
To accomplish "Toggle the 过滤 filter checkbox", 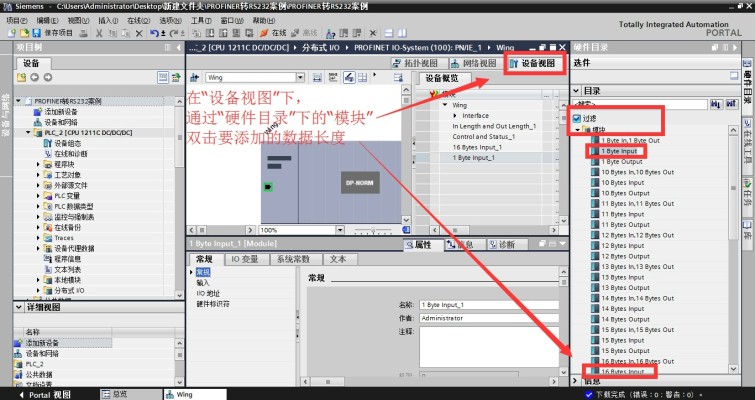I will tap(576, 118).
